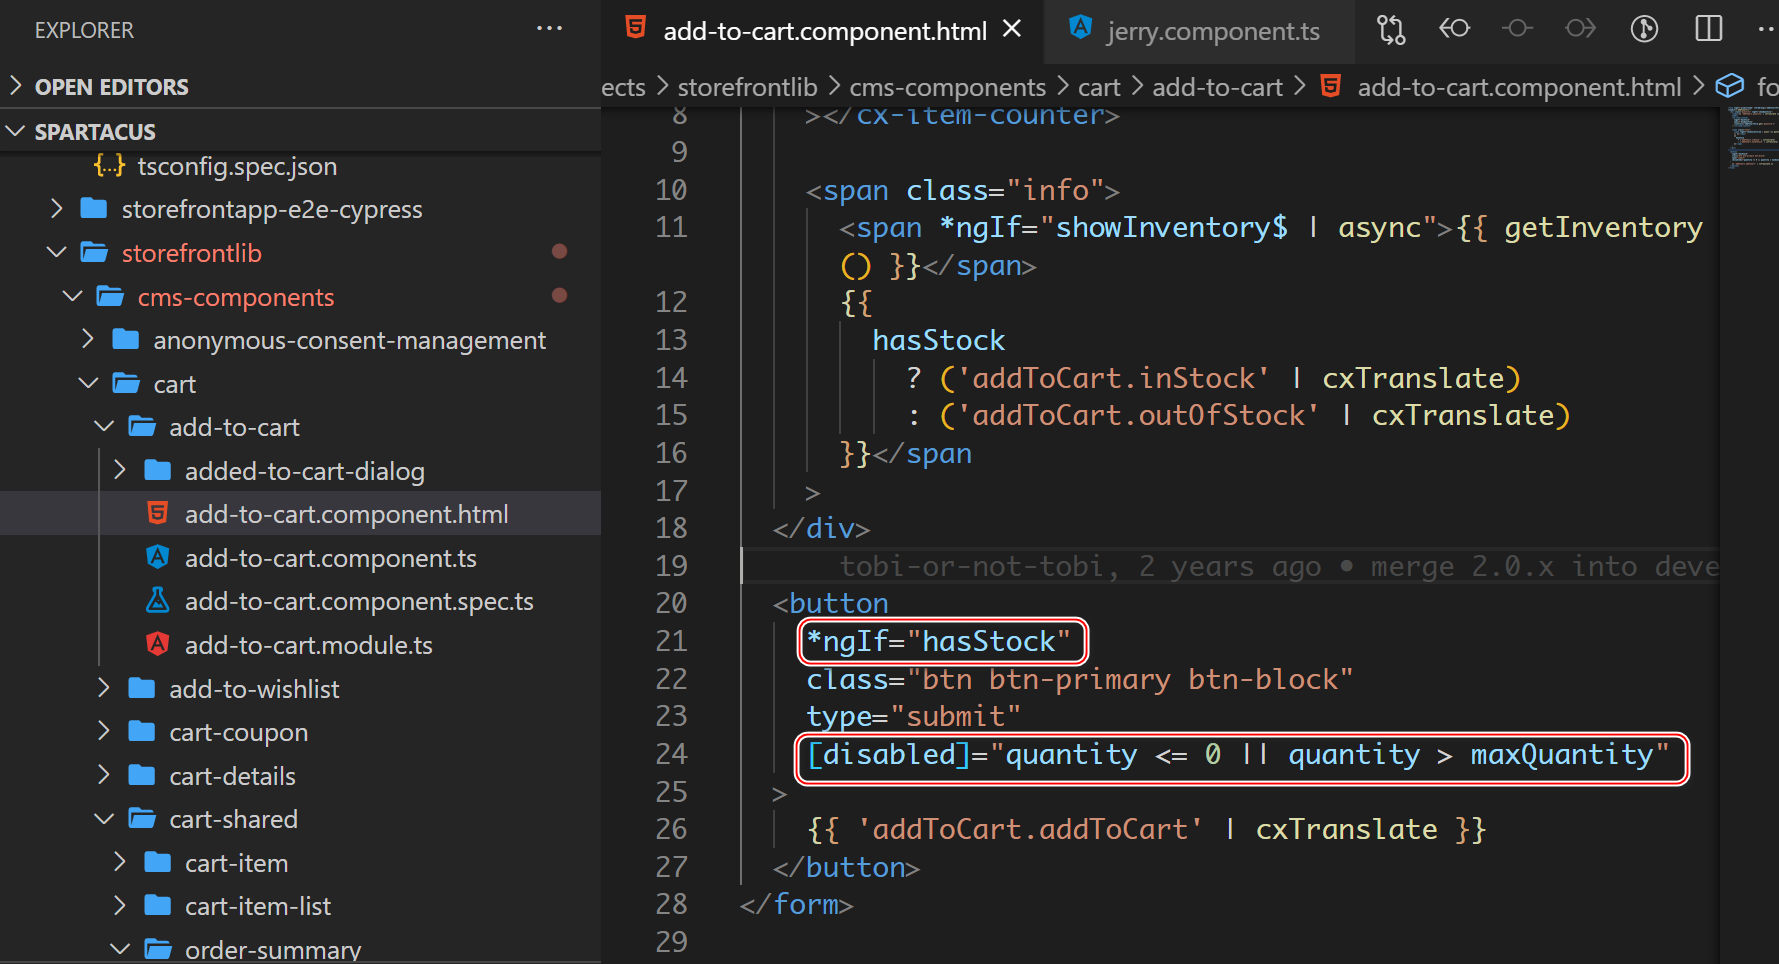Click the minimap code overview
Screen dimensions: 1779x964
click(1752, 136)
